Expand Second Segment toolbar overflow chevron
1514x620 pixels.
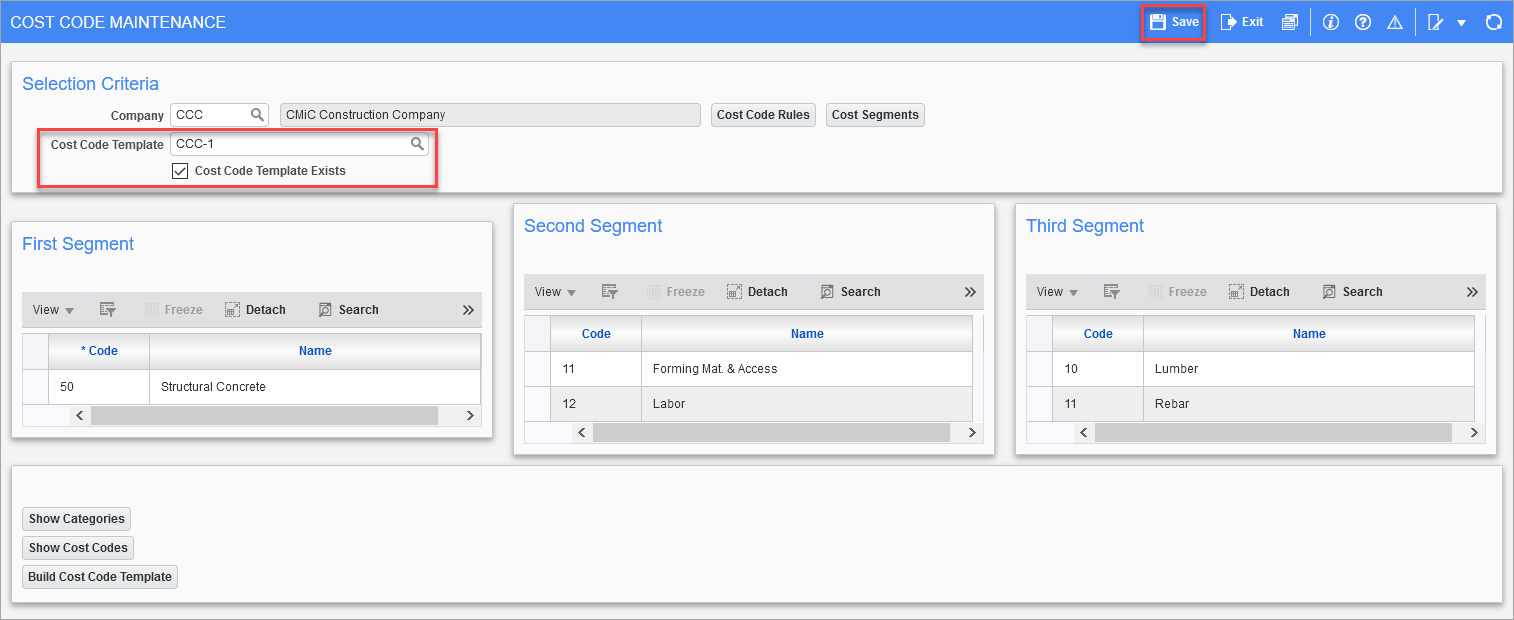970,292
